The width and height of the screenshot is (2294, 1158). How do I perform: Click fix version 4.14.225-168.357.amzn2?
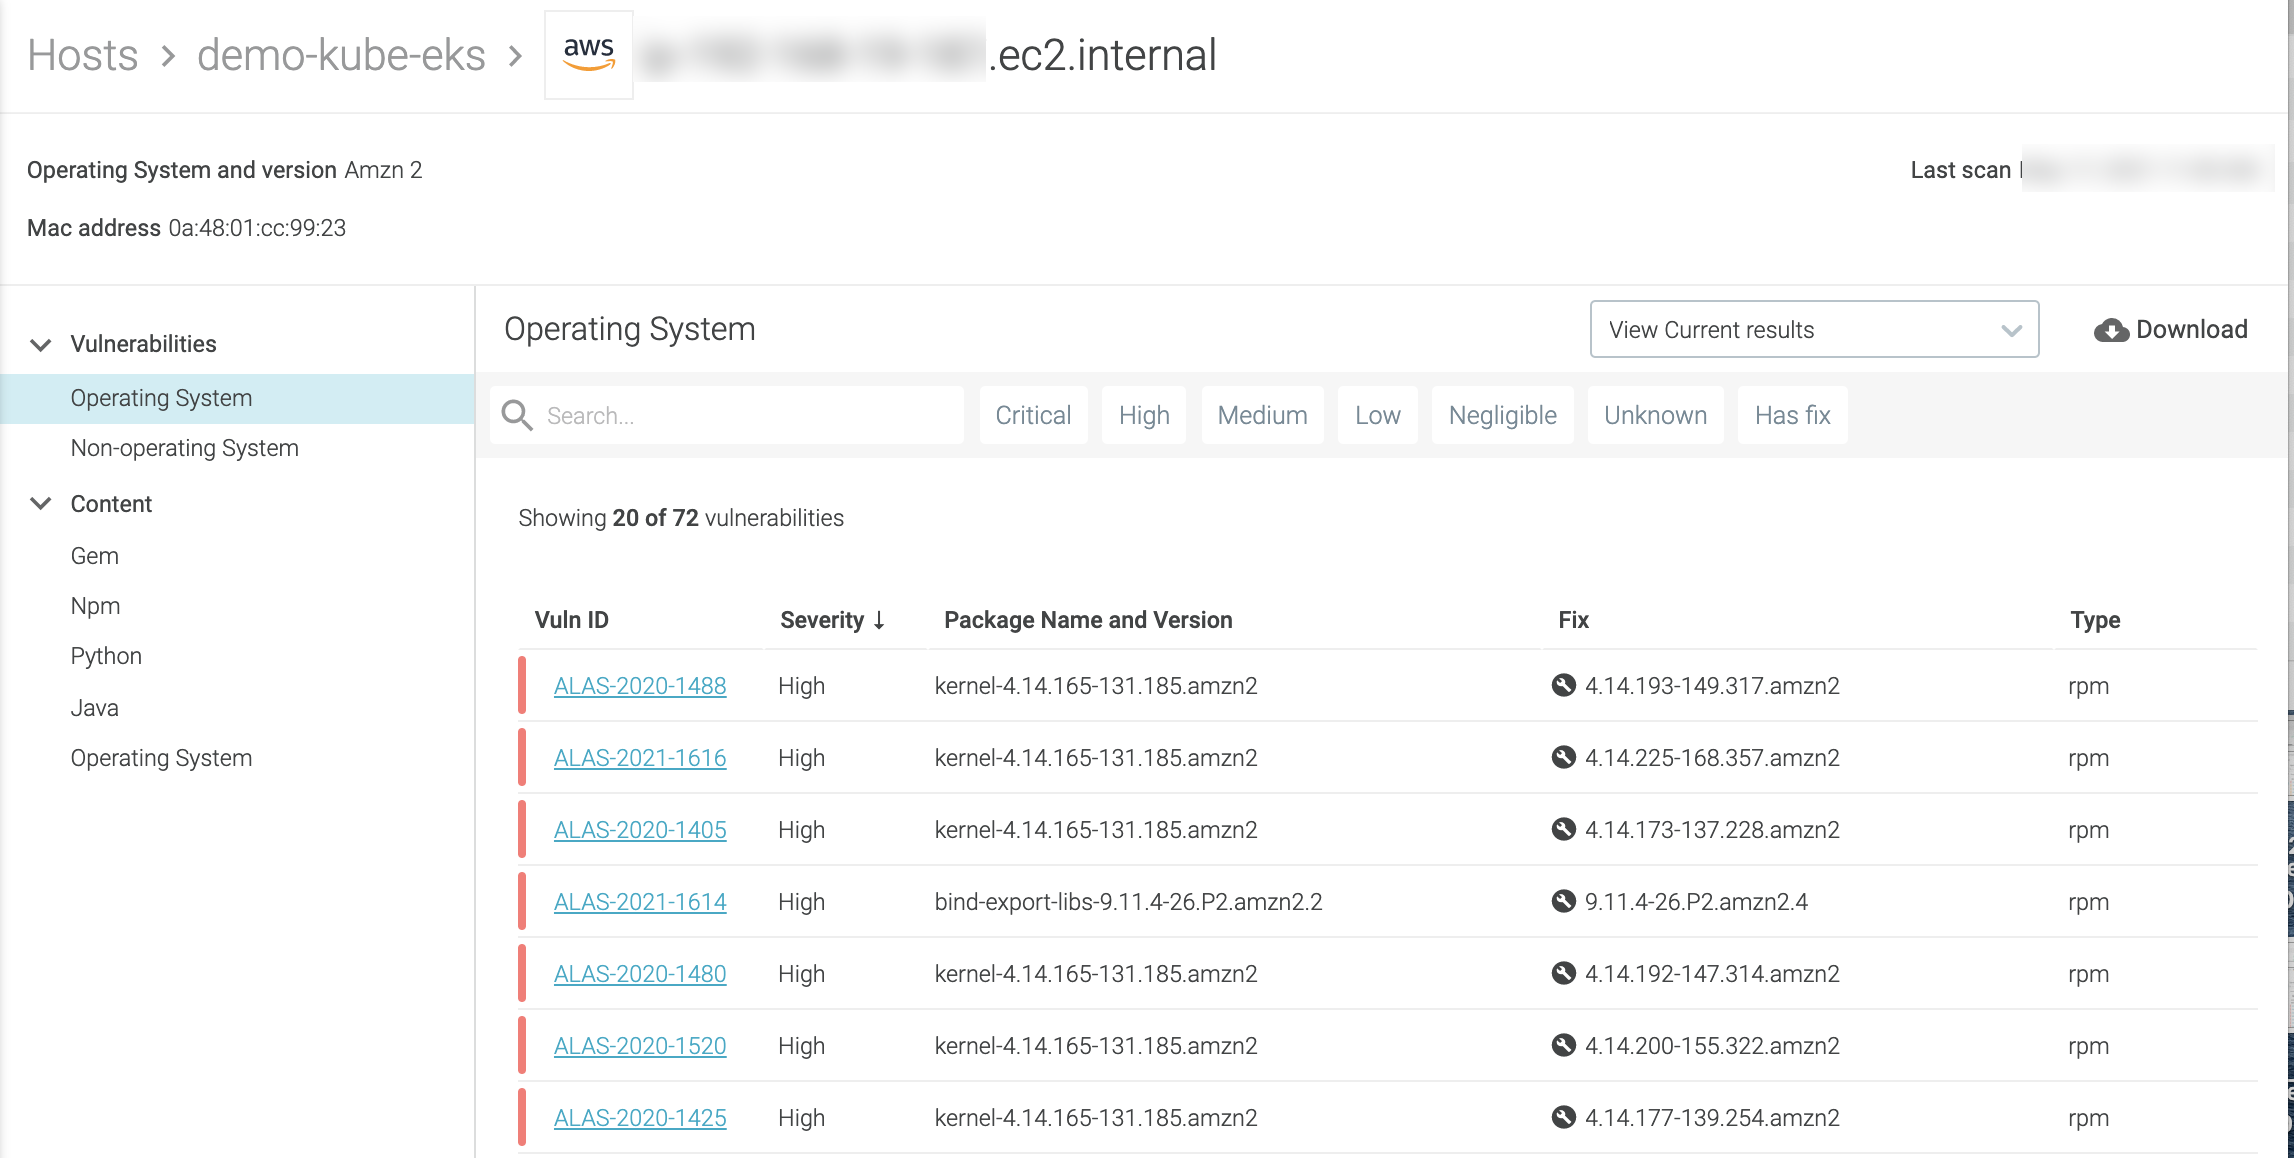(1712, 758)
